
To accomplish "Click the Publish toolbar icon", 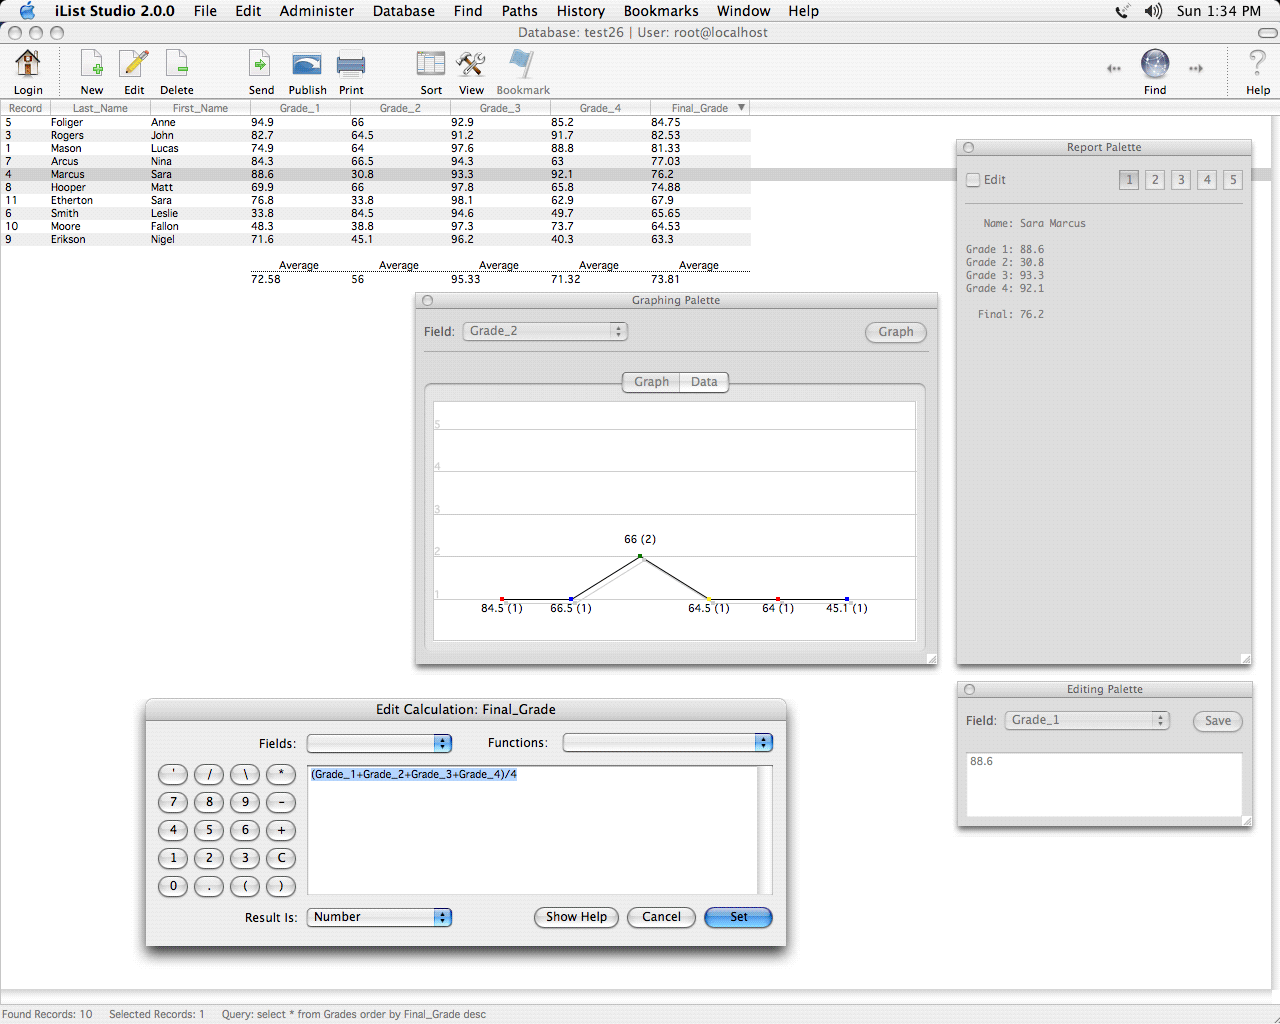I will click(x=307, y=65).
